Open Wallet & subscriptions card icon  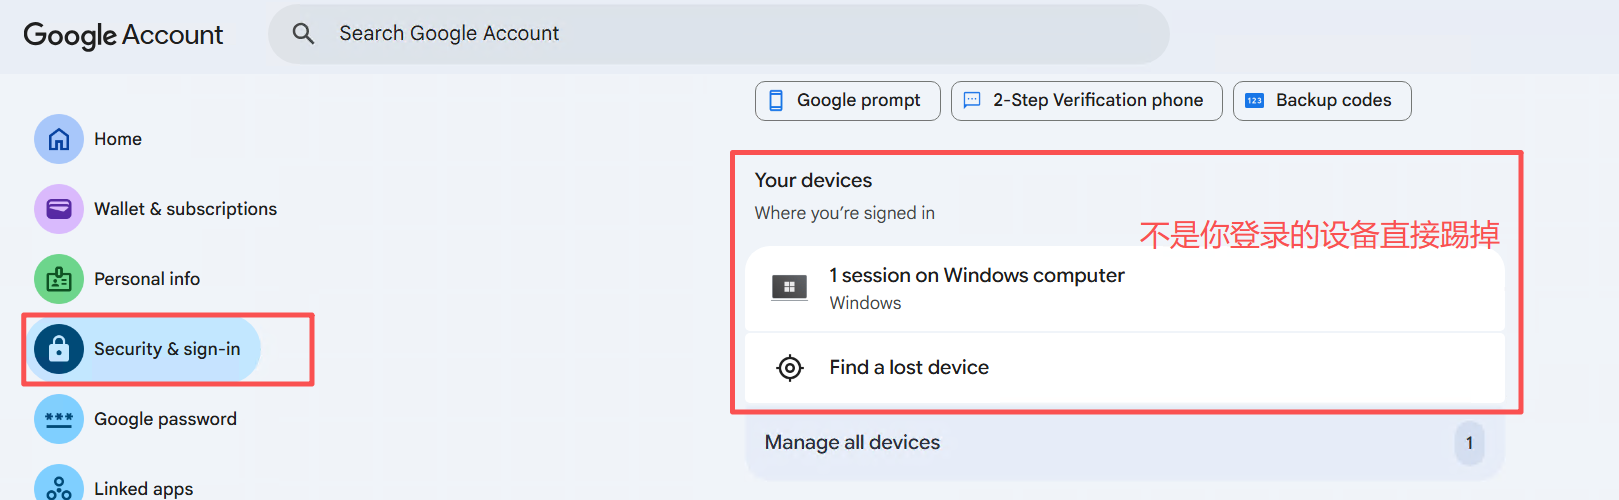pos(59,209)
